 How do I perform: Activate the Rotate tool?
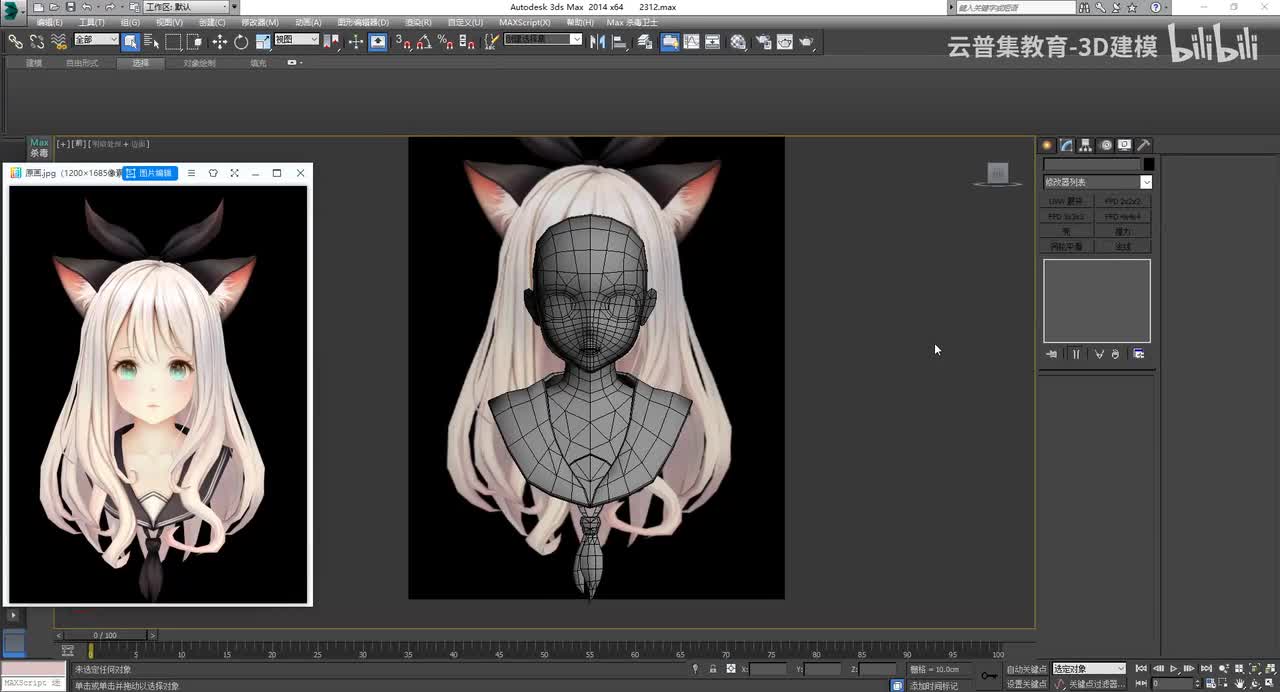pos(241,42)
